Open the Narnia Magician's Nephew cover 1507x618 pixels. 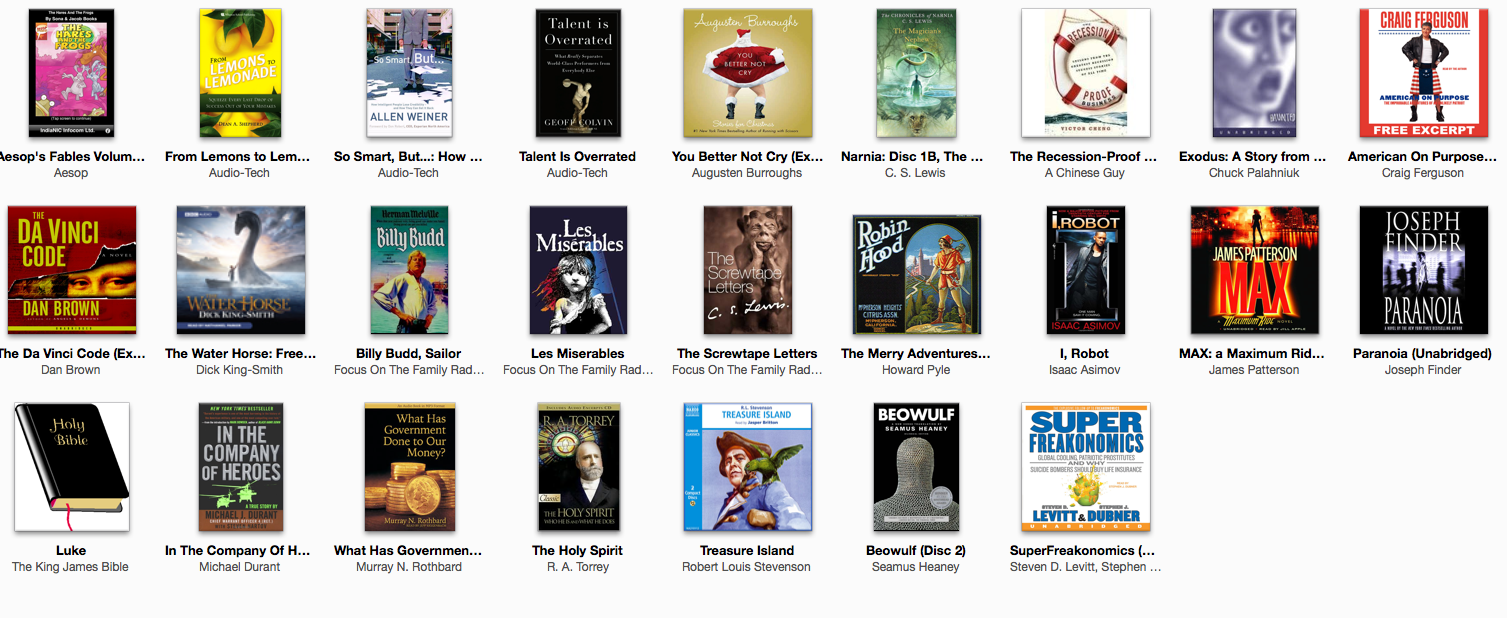click(x=916, y=73)
